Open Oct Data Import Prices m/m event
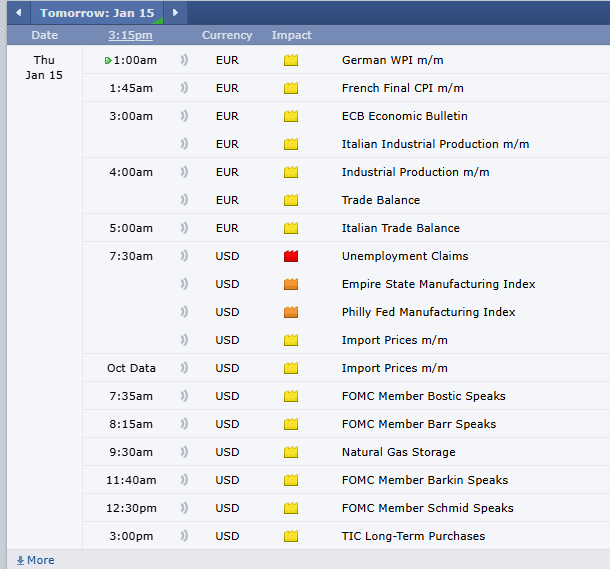The width and height of the screenshot is (610, 569). [394, 368]
